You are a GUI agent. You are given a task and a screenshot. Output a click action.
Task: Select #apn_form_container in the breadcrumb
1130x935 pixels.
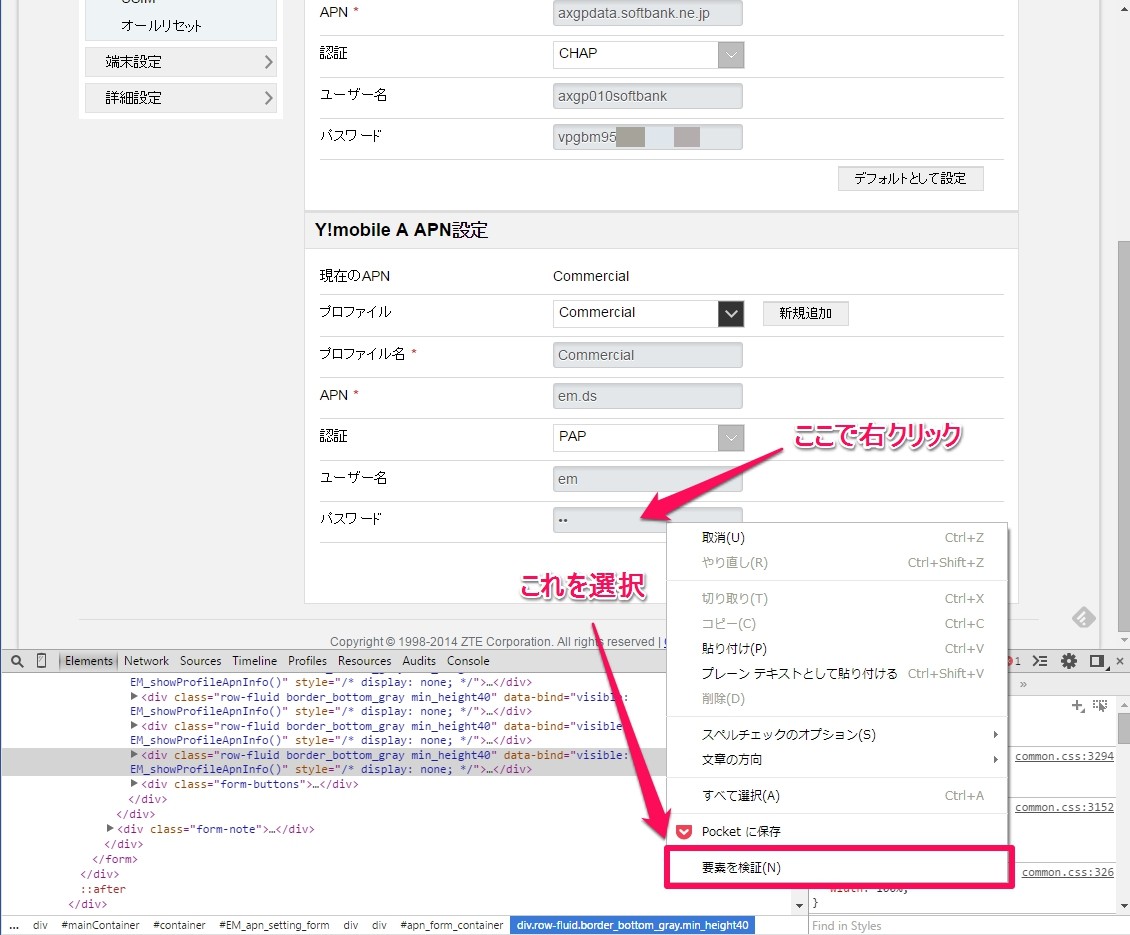[451, 925]
